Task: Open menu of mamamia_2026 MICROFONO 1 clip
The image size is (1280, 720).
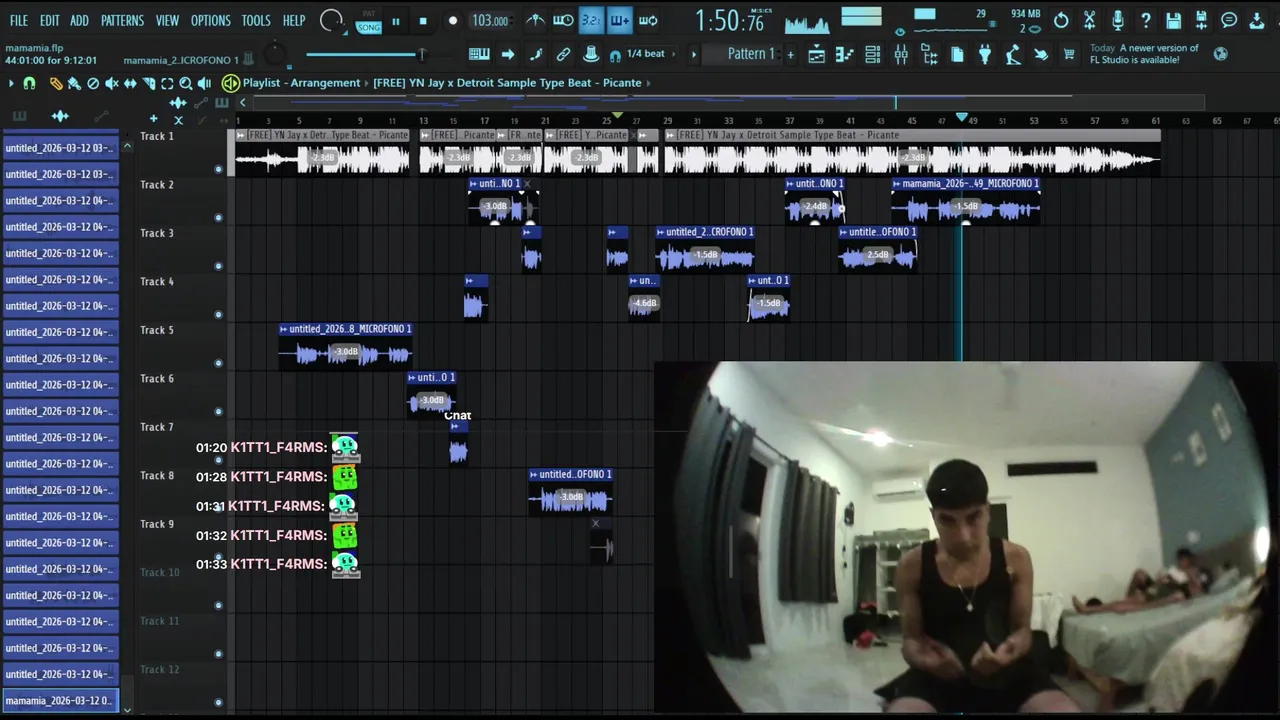Action: [x=897, y=184]
